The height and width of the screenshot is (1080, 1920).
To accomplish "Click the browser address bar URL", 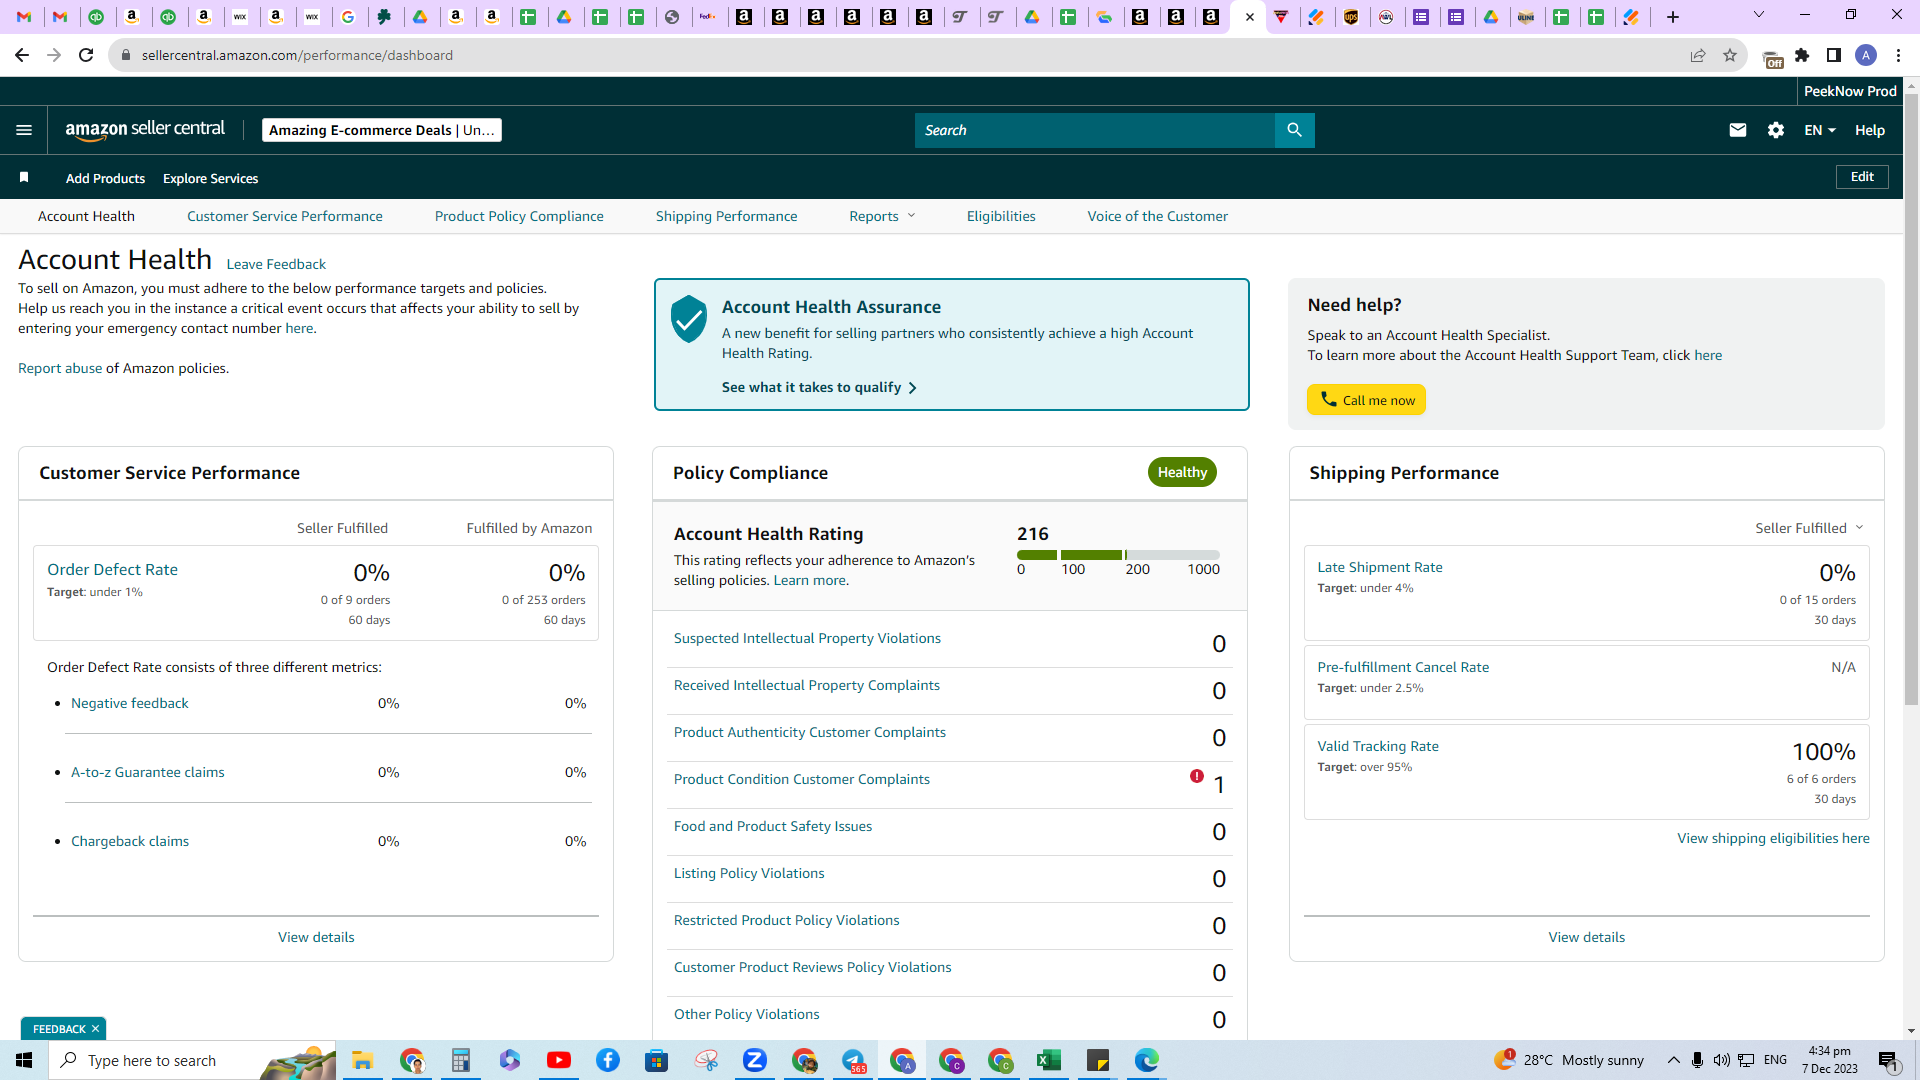I will point(297,55).
